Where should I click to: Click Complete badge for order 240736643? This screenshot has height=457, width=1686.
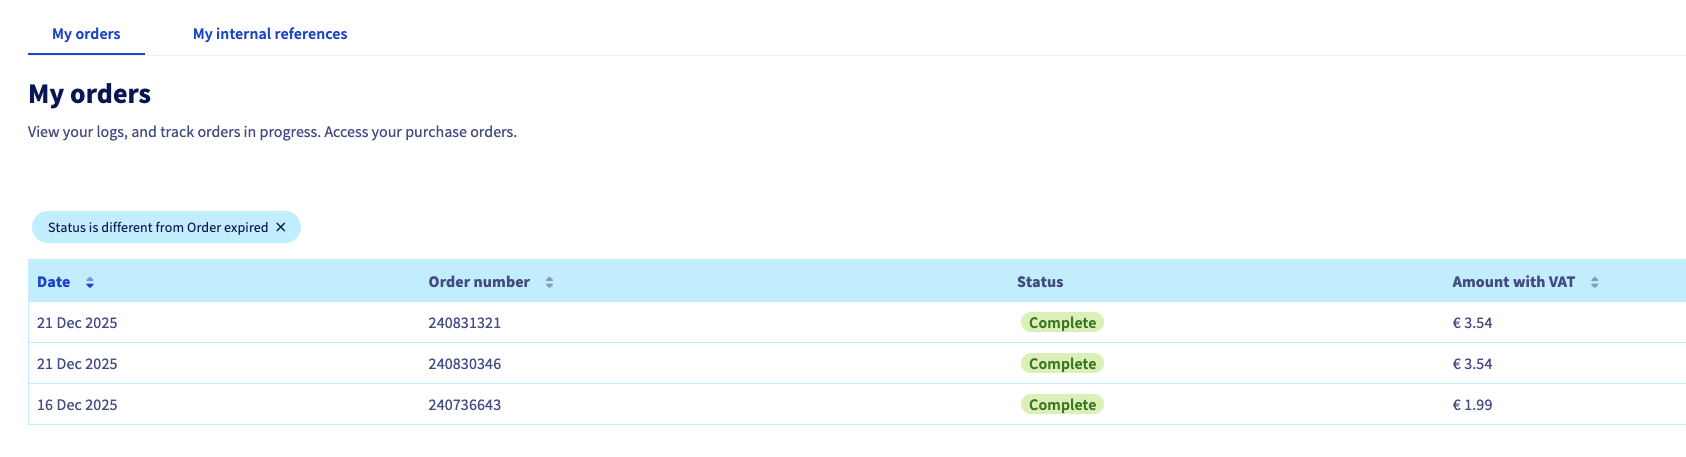[1062, 405]
